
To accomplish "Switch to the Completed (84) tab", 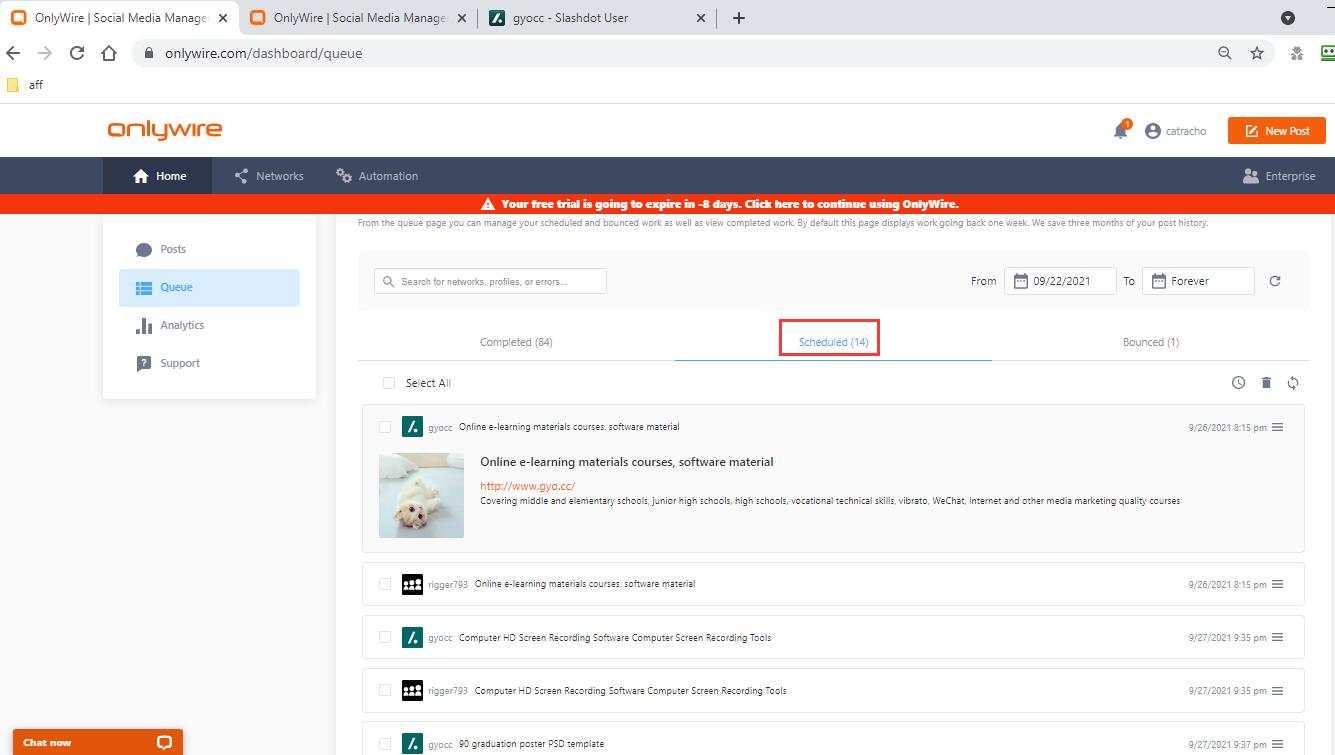I will [x=516, y=342].
